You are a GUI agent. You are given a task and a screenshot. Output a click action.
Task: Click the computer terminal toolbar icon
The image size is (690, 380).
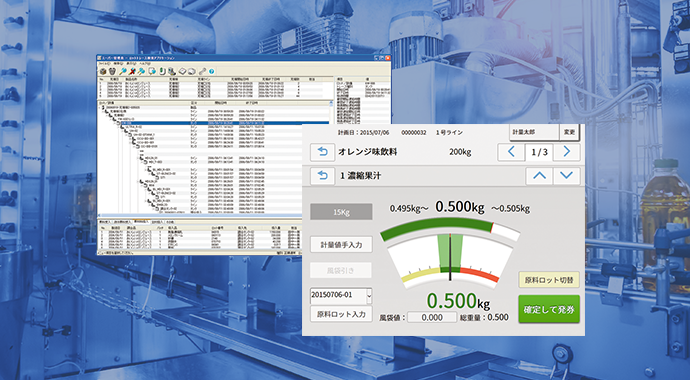tap(172, 71)
